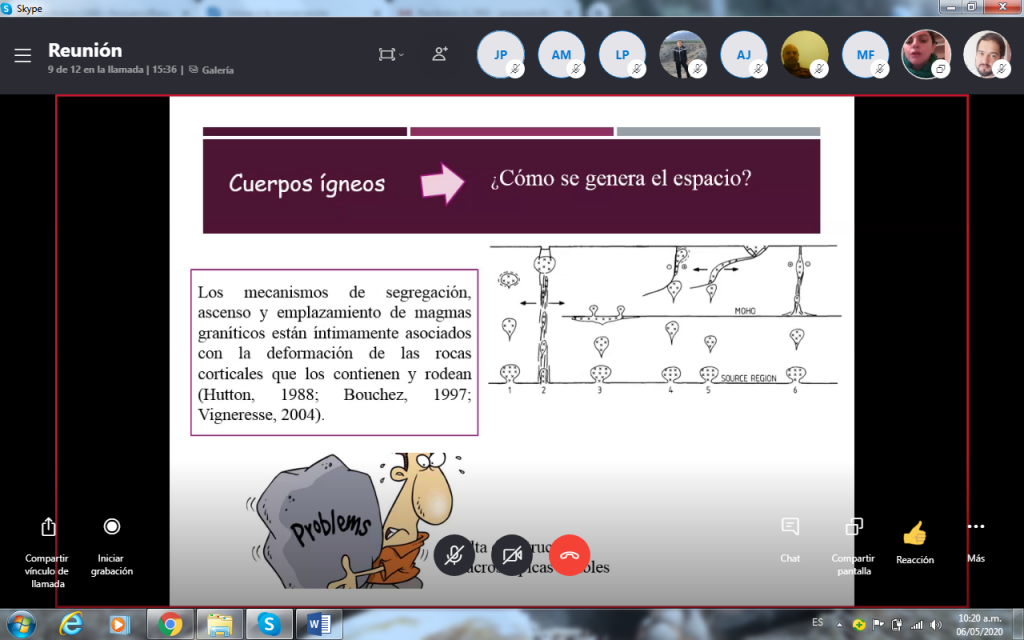Restore down the Skype window

pos(971,7)
